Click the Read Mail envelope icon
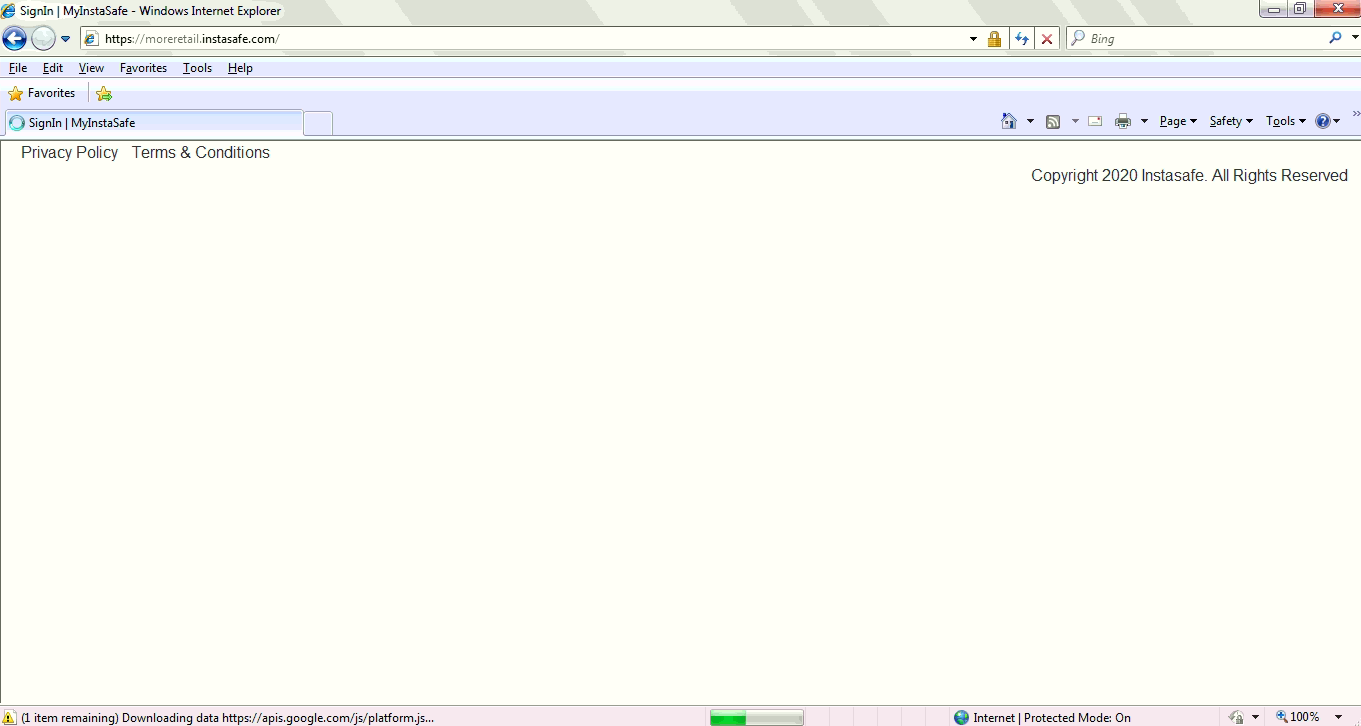 click(x=1095, y=121)
